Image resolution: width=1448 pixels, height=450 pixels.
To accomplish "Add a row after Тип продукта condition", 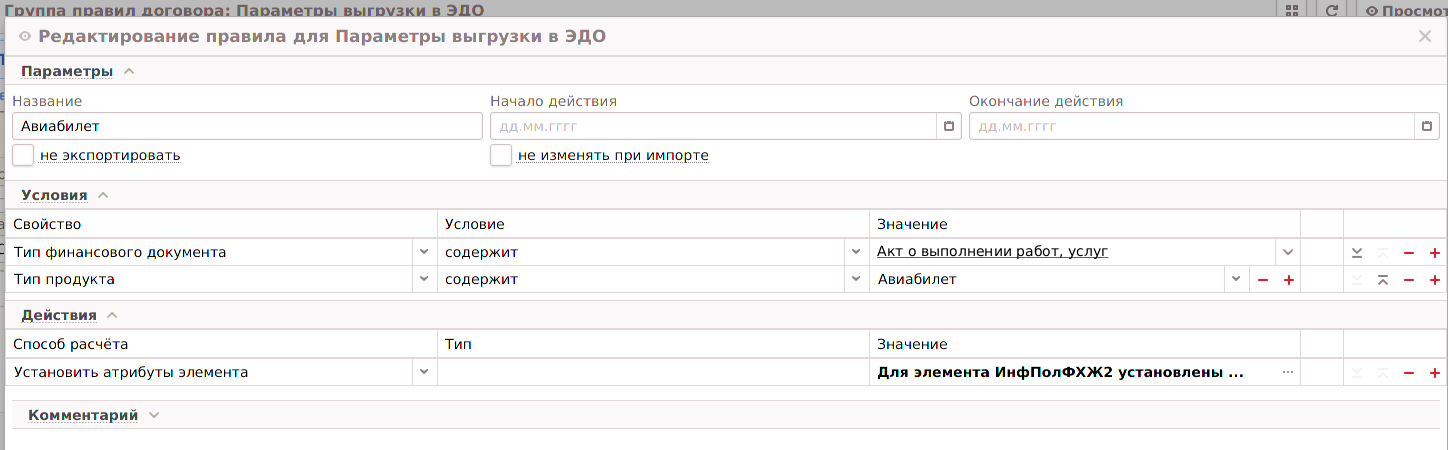I will coord(1435,280).
